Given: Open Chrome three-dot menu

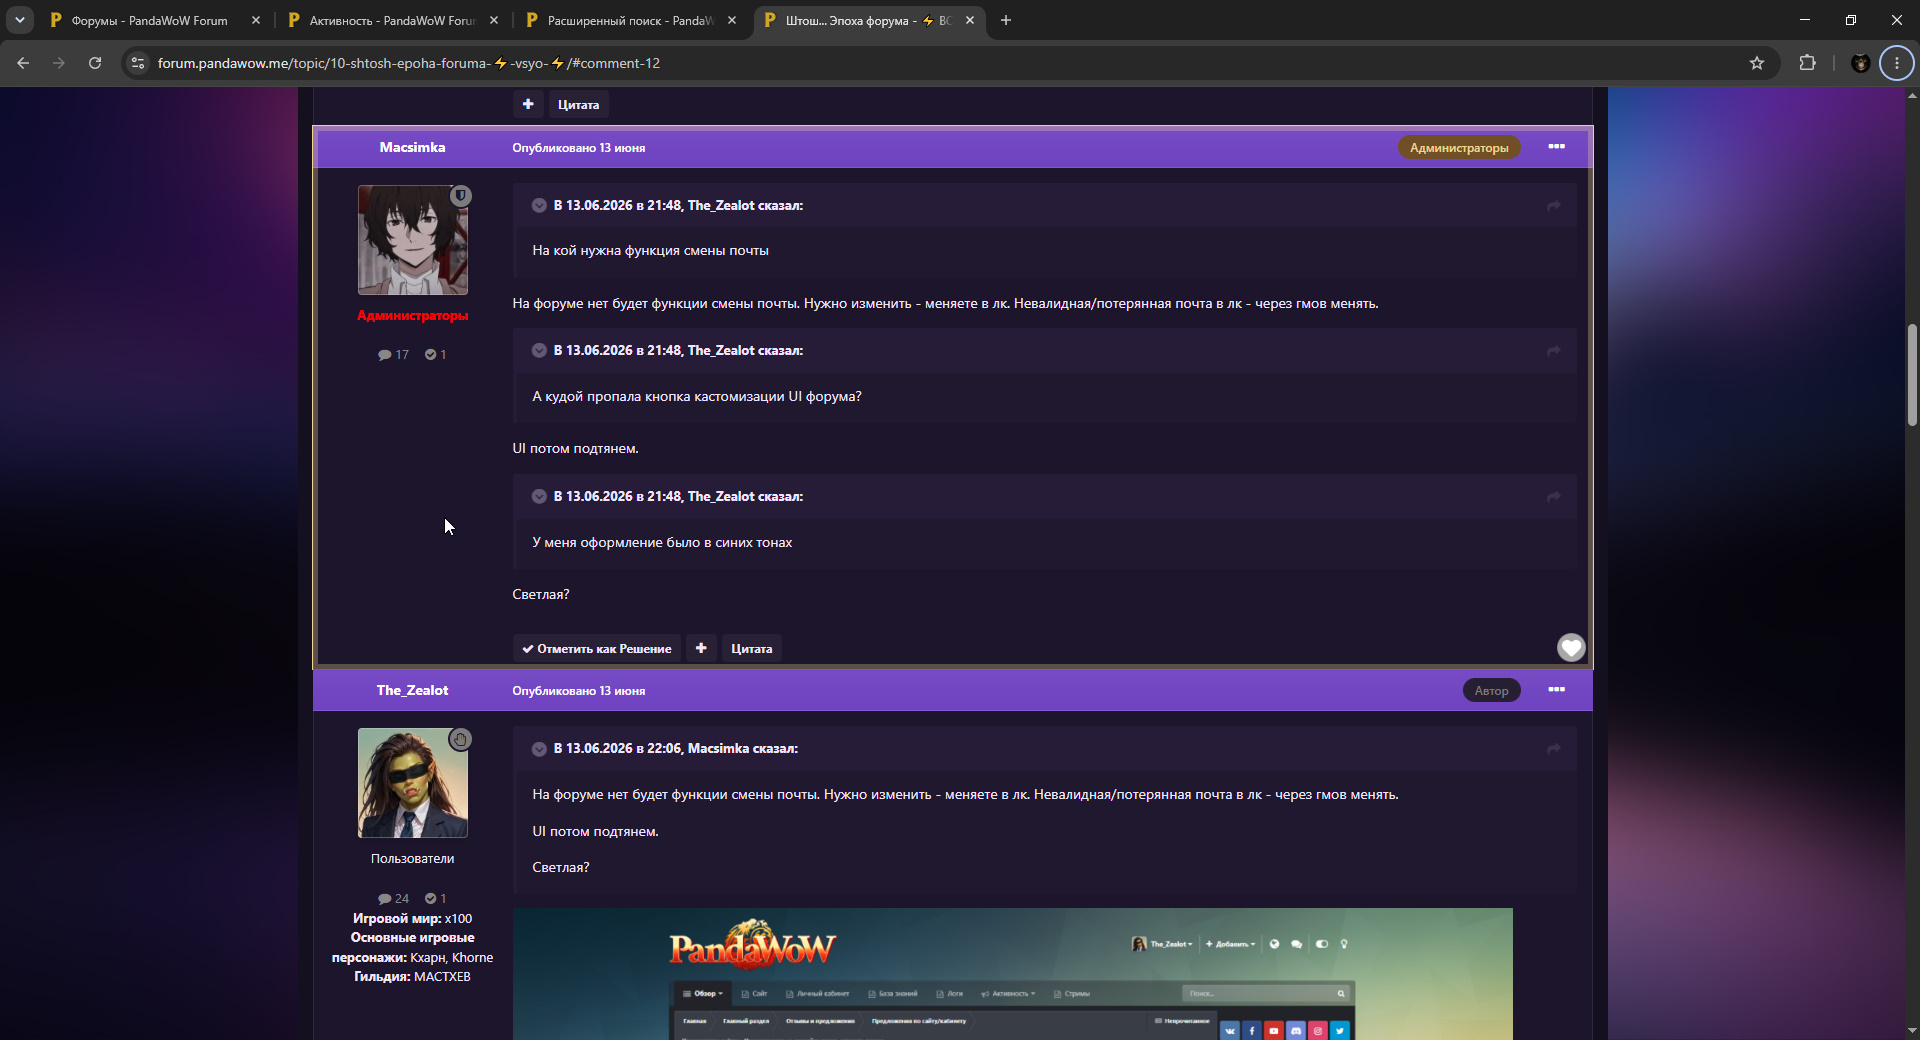Looking at the screenshot, I should pyautogui.click(x=1897, y=63).
